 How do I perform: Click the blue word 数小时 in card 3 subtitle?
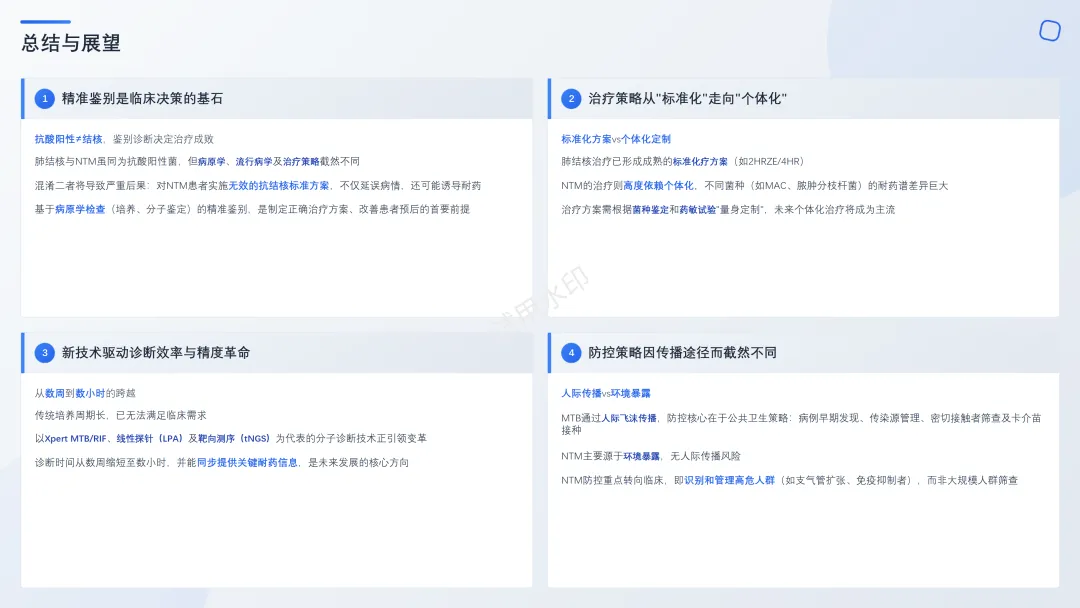click(90, 393)
